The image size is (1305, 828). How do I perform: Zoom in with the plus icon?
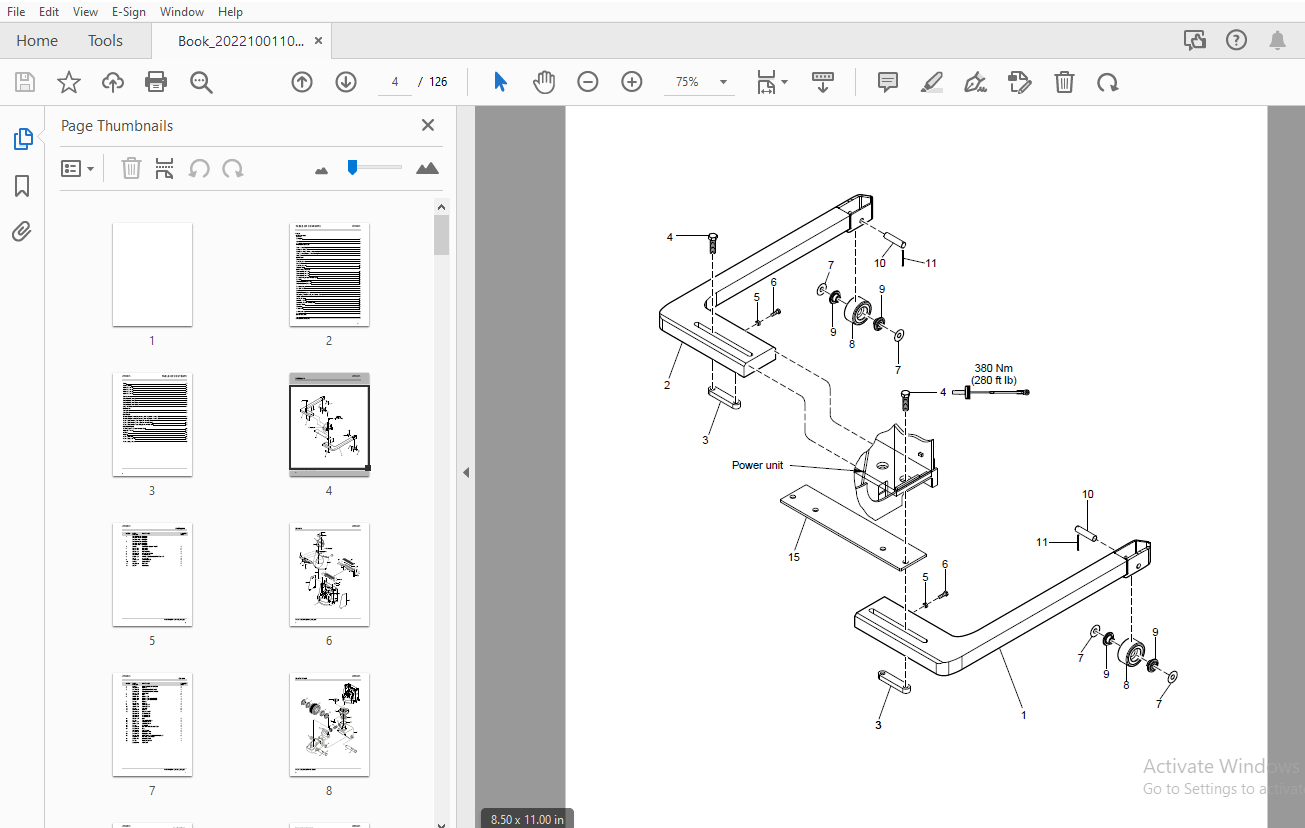pyautogui.click(x=632, y=82)
